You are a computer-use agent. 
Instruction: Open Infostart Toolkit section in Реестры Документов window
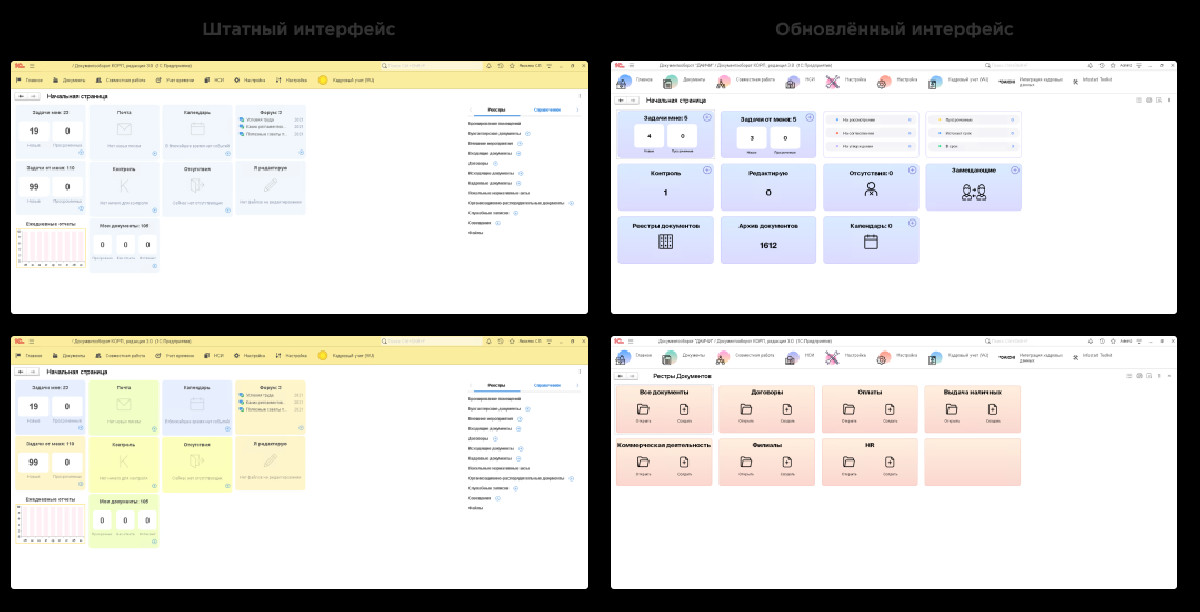(1090, 356)
